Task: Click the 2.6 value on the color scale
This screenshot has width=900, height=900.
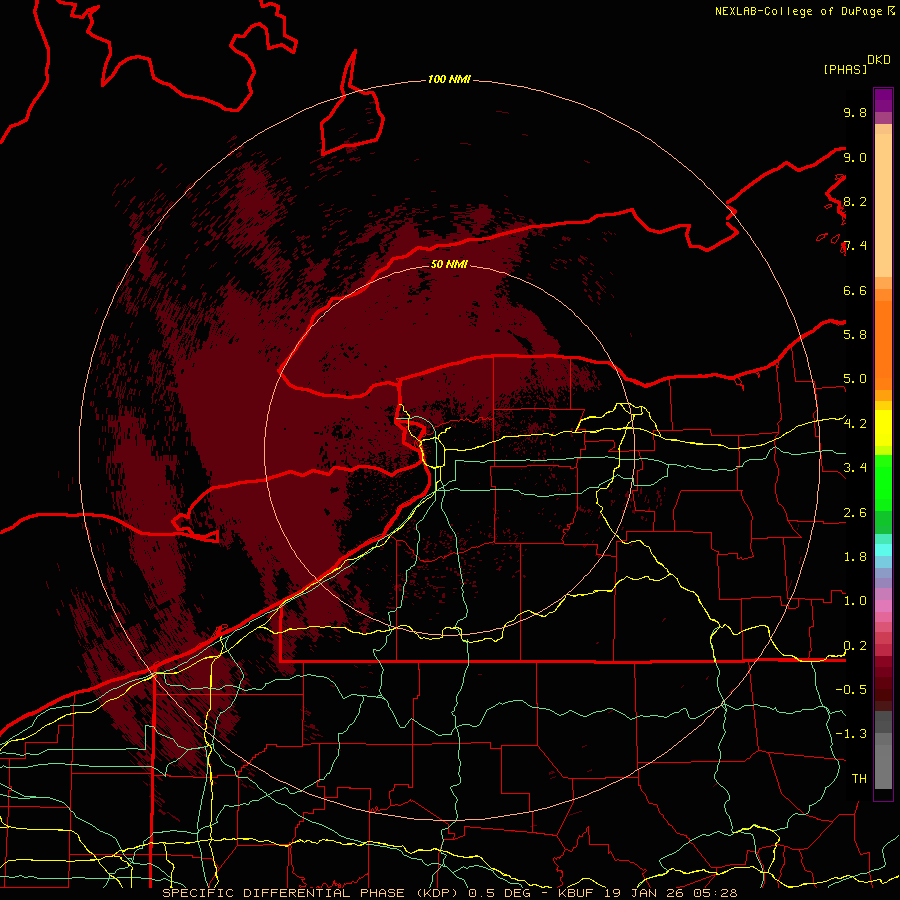Action: click(x=855, y=513)
